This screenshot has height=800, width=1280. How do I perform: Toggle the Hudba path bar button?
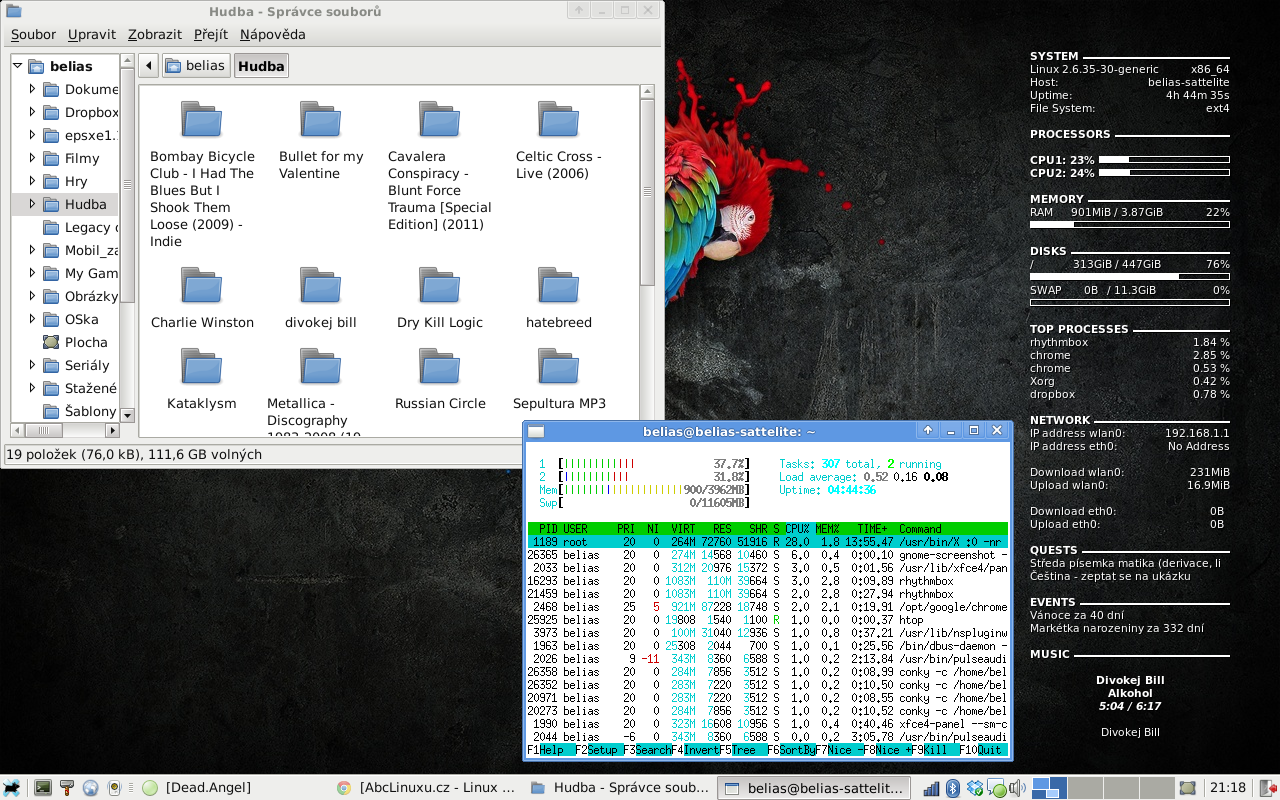click(x=262, y=66)
